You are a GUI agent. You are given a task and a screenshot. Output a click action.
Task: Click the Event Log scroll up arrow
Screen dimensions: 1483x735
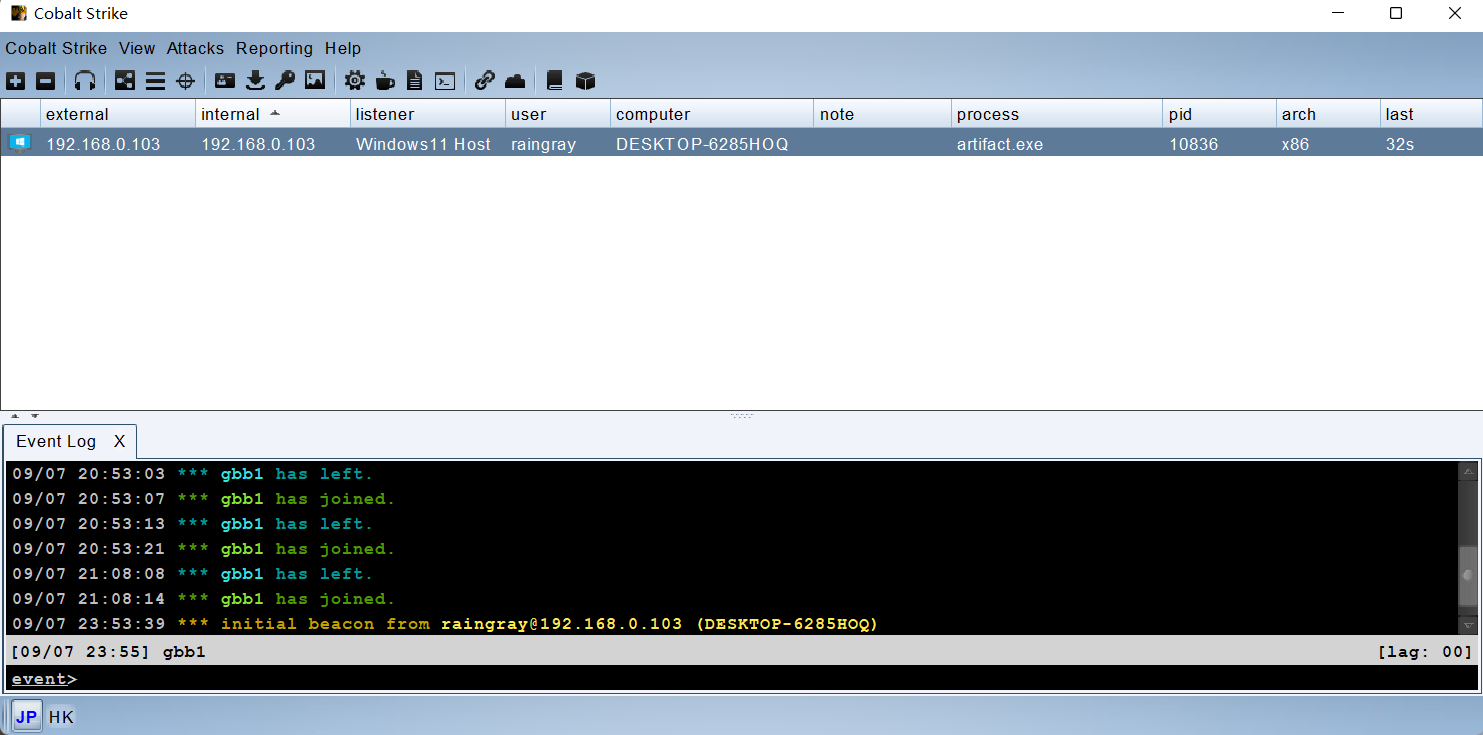[x=1467, y=472]
